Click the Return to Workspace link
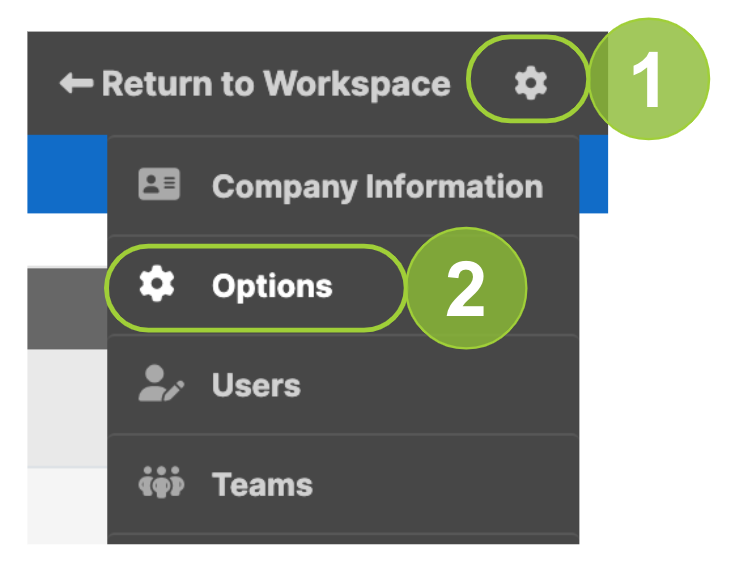Image resolution: width=732 pixels, height=562 pixels. [255, 84]
